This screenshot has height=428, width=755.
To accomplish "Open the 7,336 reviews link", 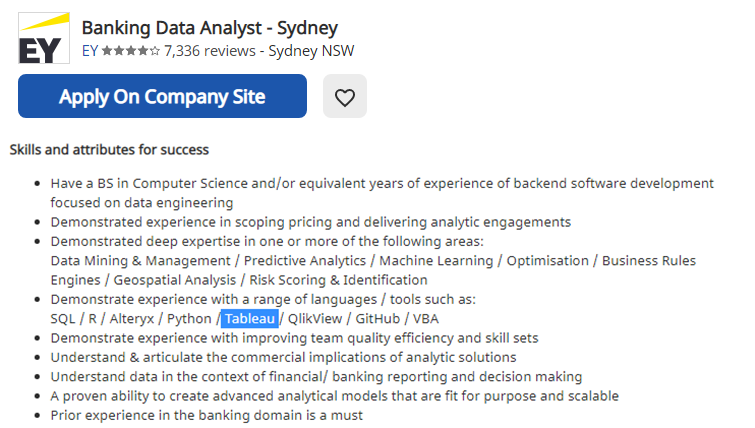I will pyautogui.click(x=210, y=51).
